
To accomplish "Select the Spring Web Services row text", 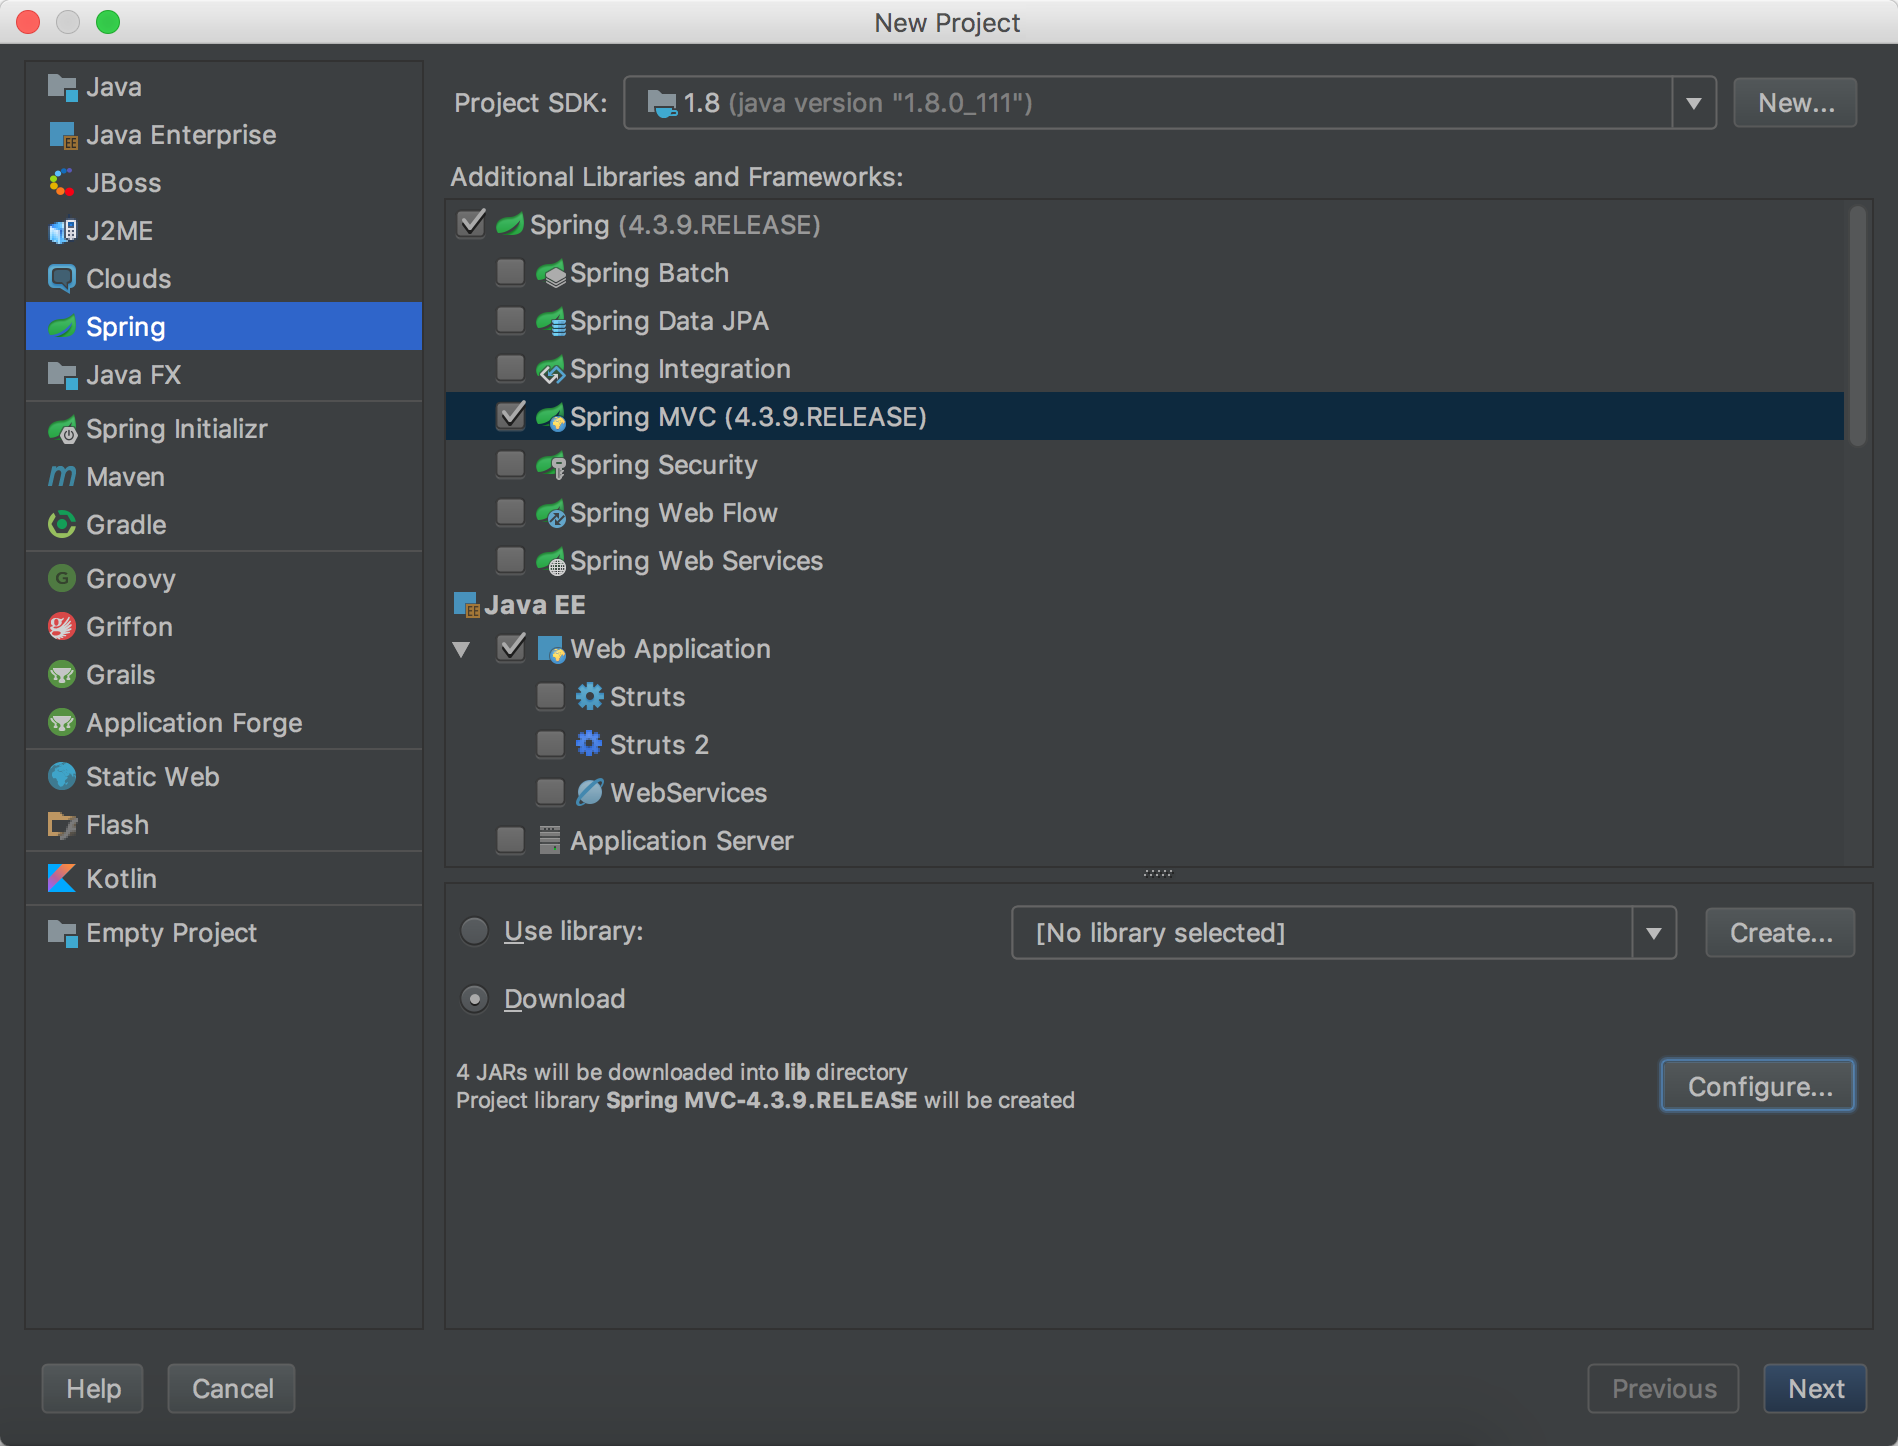I will [x=696, y=561].
